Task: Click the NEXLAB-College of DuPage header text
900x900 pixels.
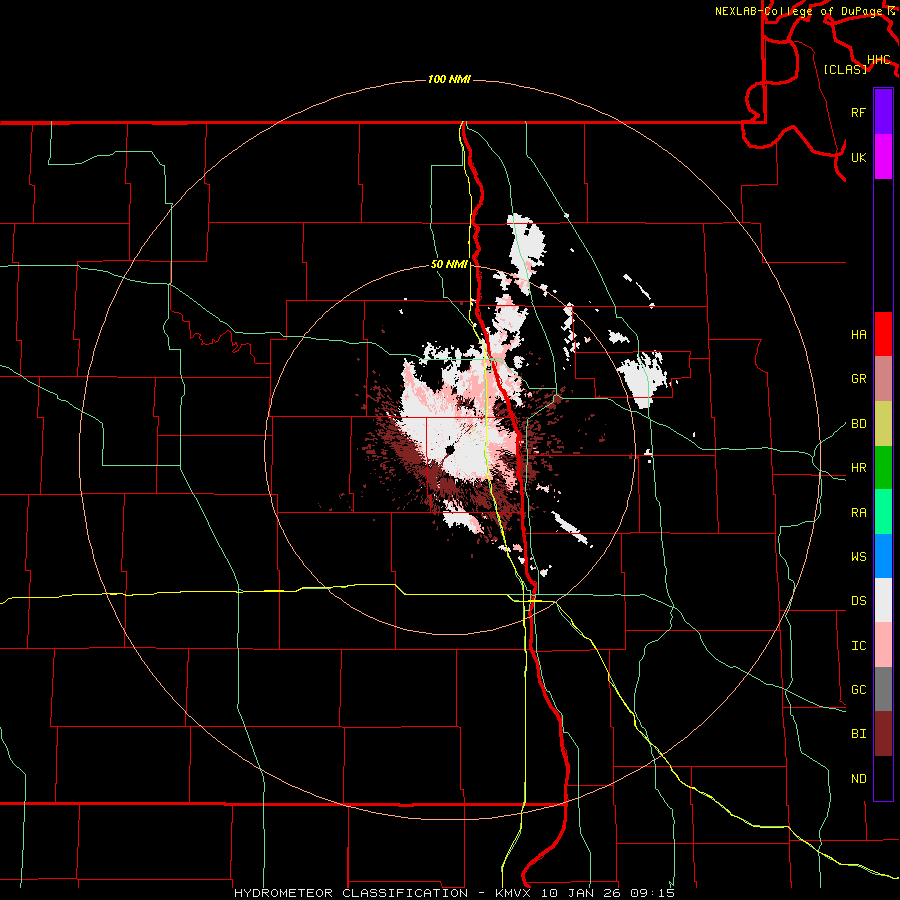Action: pyautogui.click(x=798, y=11)
